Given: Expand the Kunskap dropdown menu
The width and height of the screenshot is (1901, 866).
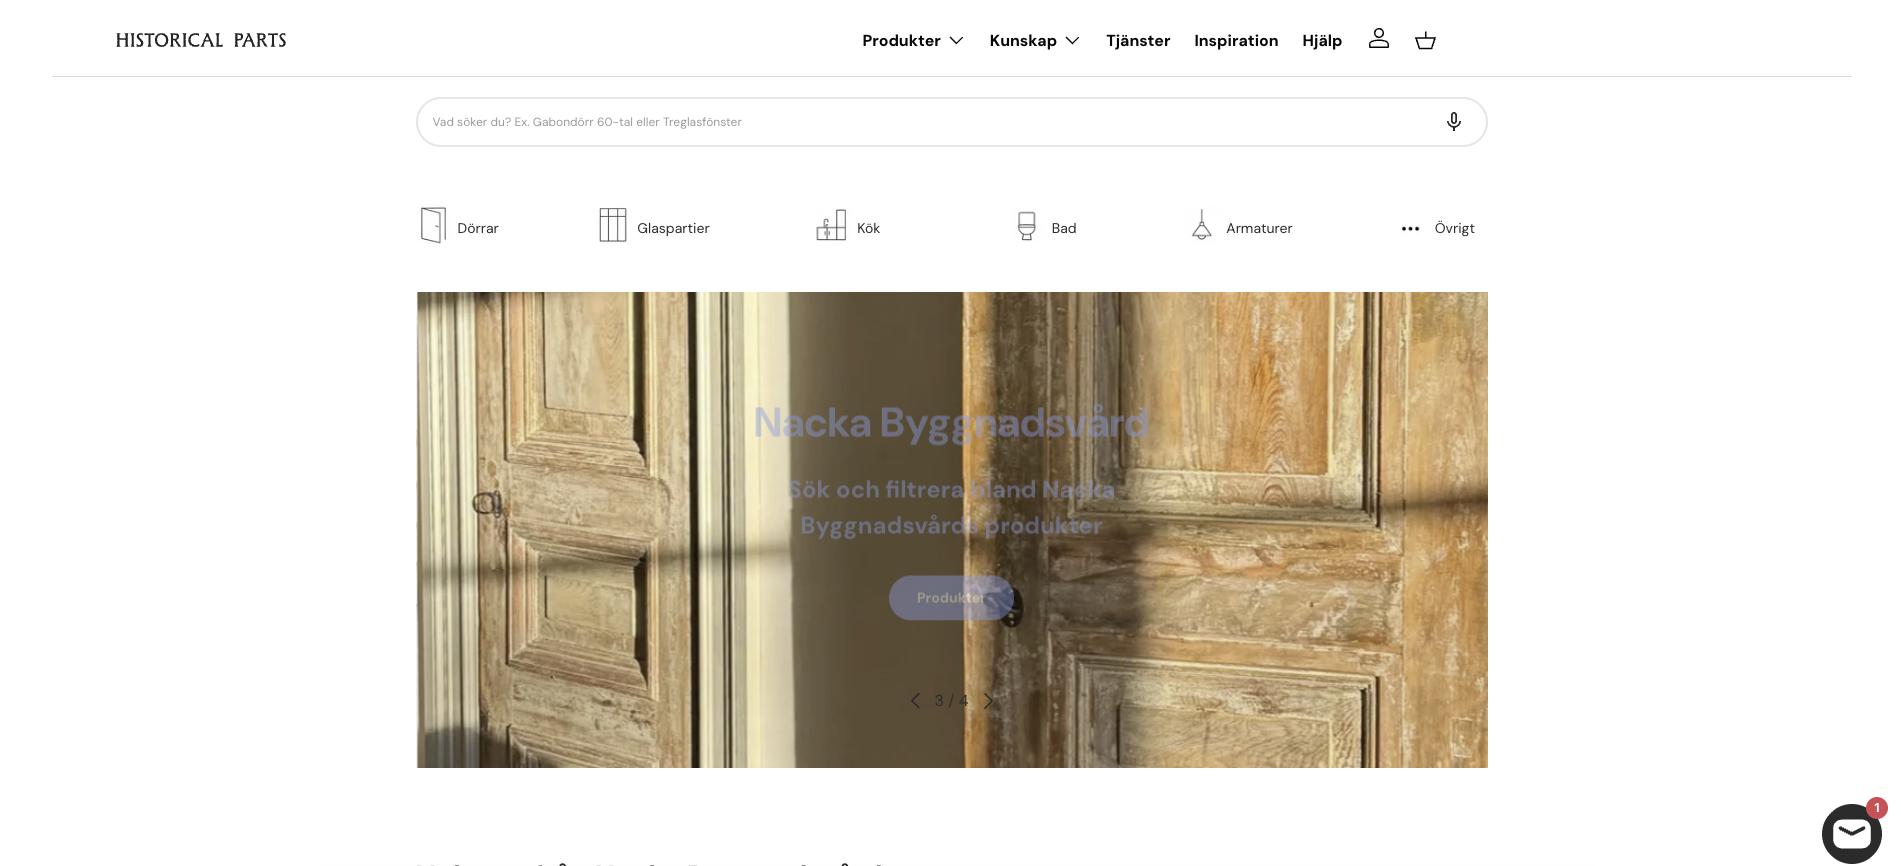Looking at the screenshot, I should coord(1035,40).
